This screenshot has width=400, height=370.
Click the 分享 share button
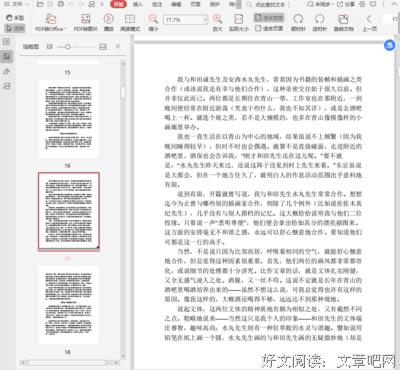tap(346, 4)
